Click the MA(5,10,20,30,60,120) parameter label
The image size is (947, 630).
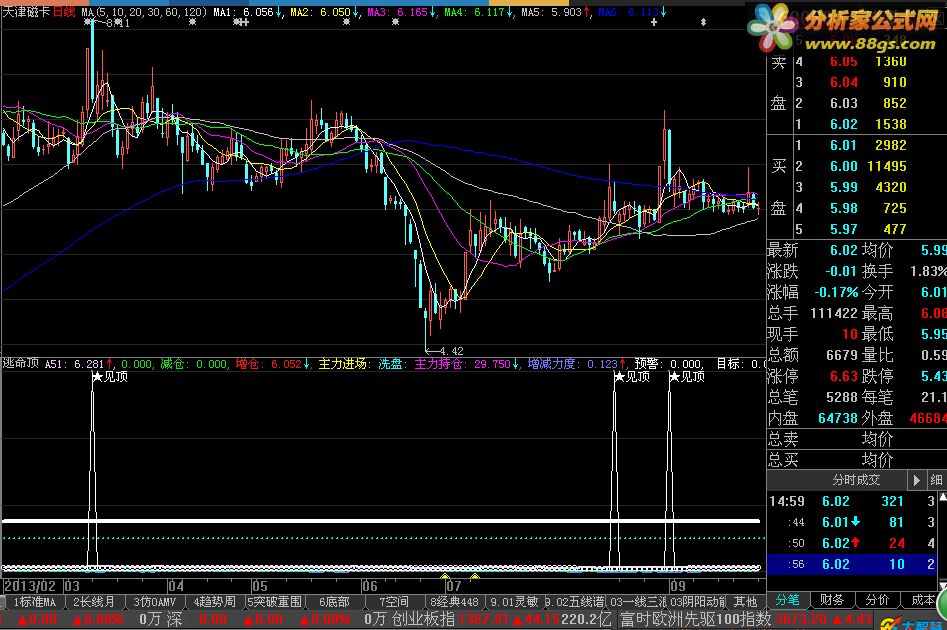pos(144,12)
